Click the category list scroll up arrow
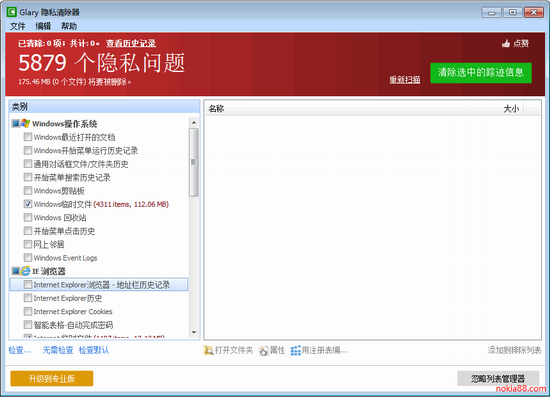Screen dimensions: 550x398 pos(194,122)
